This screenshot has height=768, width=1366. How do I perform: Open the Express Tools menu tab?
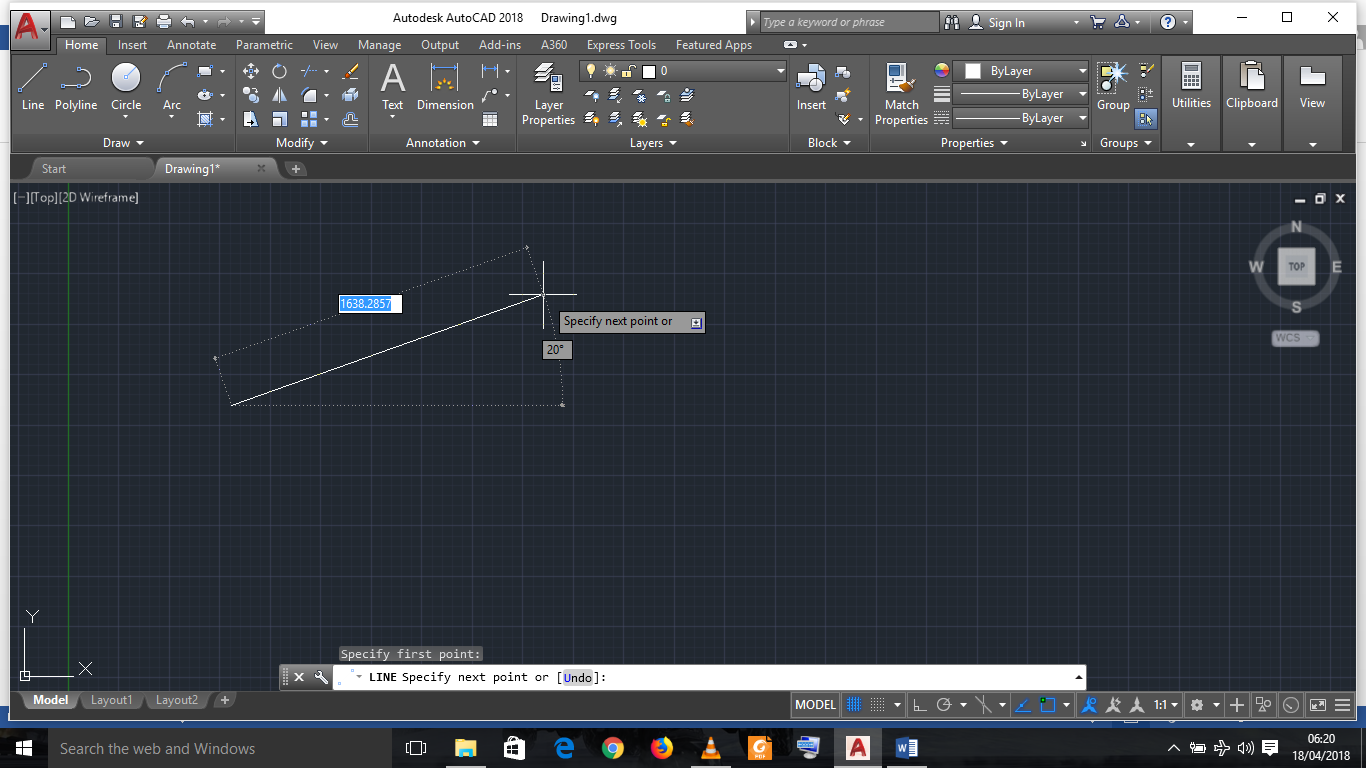click(621, 44)
